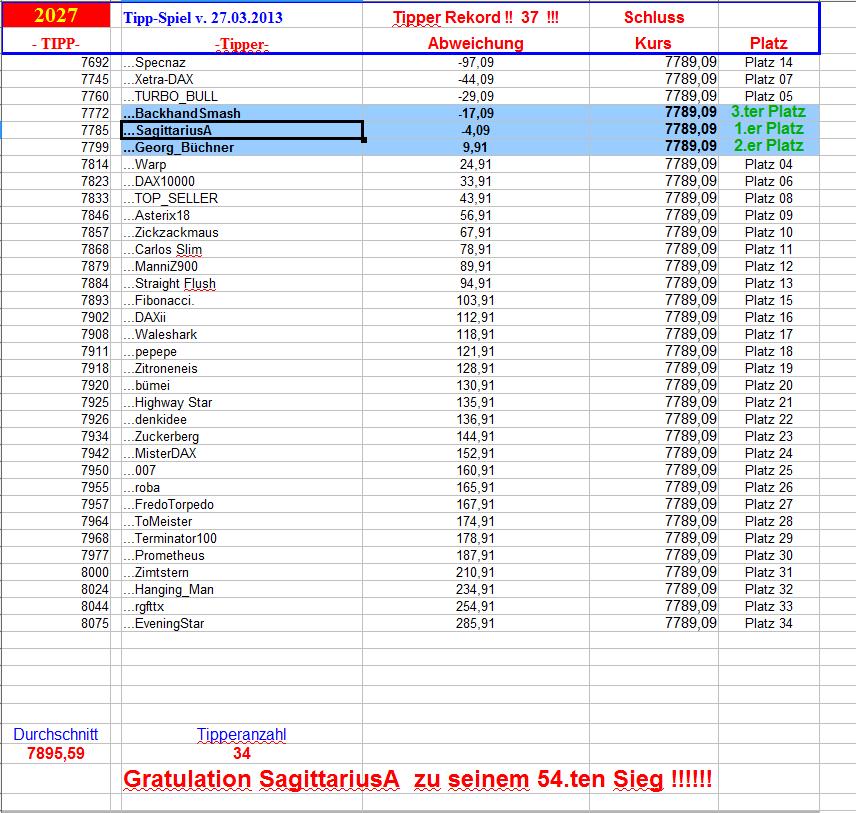The height and width of the screenshot is (813, 856).
Task: Select the '...BackhandSmash' name cell
Action: pyautogui.click(x=241, y=113)
